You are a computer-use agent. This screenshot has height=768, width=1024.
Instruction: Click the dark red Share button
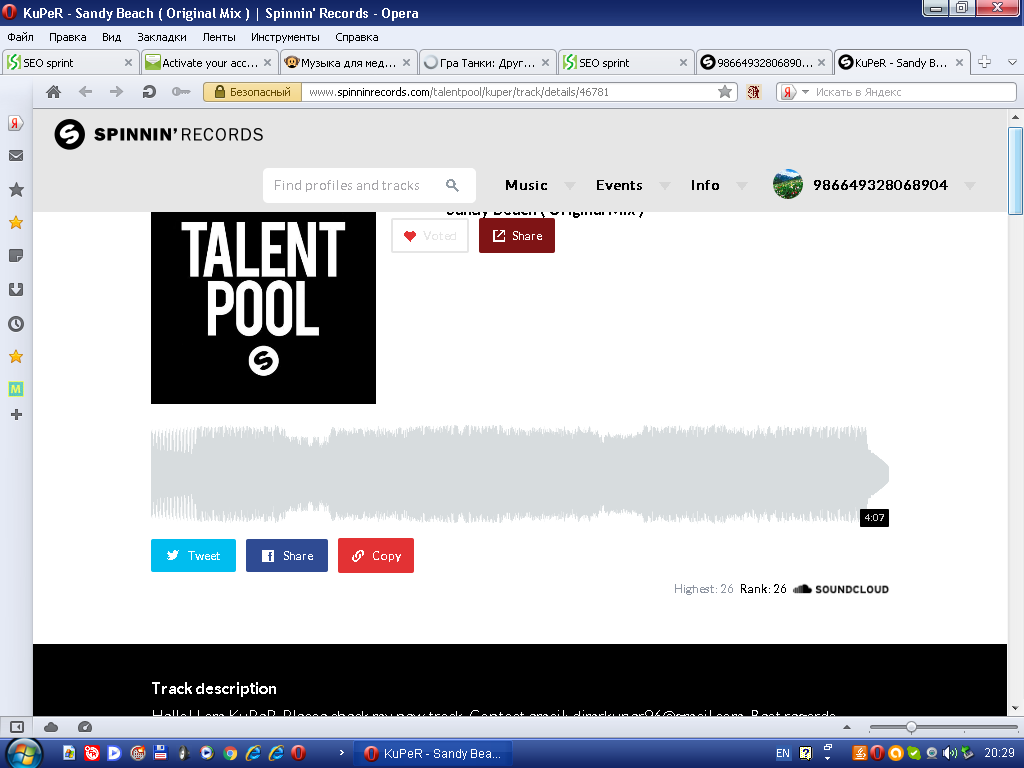tap(517, 236)
